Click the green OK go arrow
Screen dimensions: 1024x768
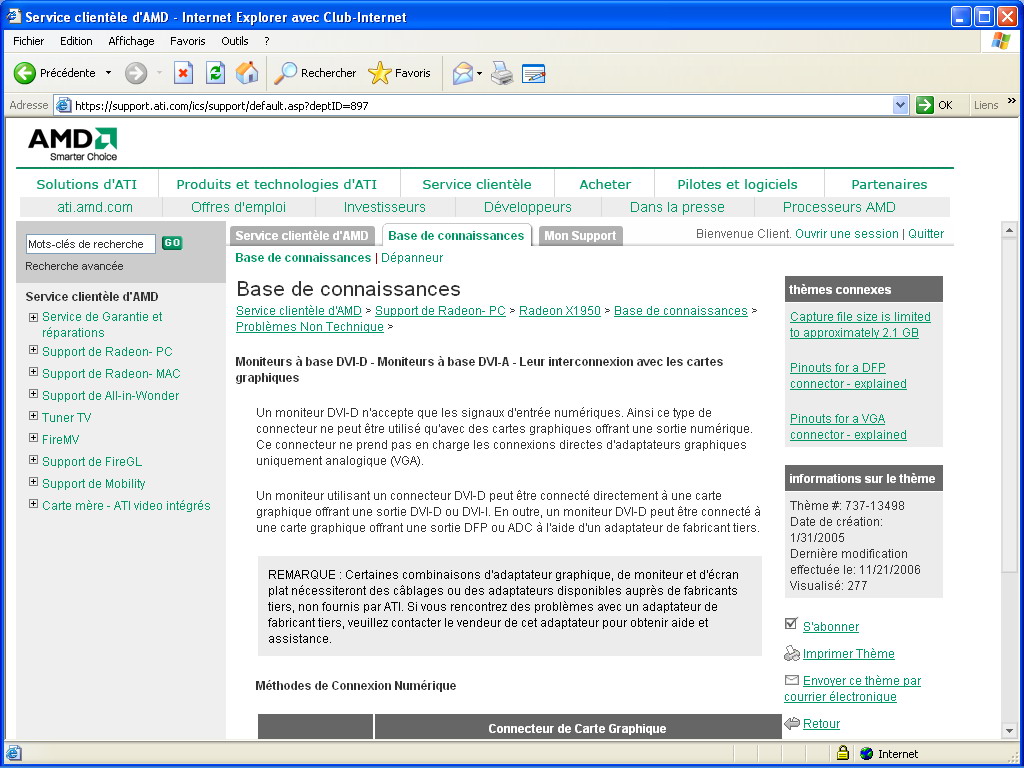pyautogui.click(x=925, y=104)
